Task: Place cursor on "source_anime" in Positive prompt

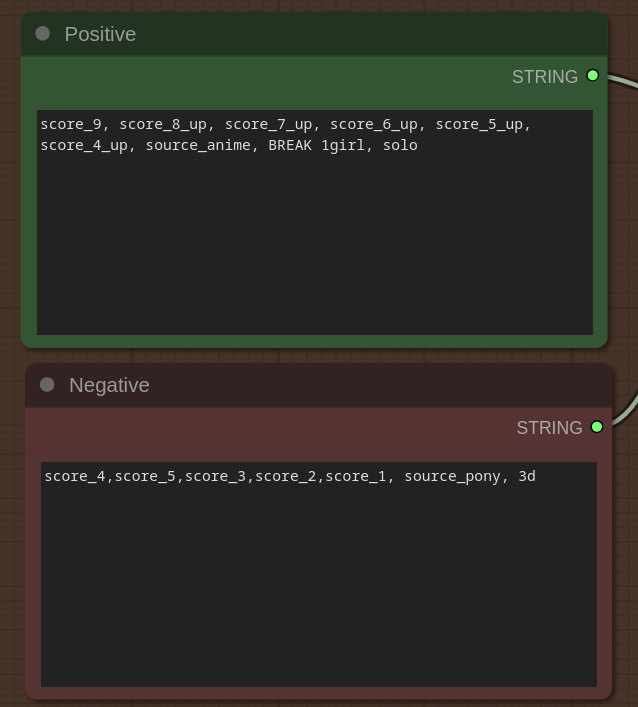Action: (x=198, y=146)
